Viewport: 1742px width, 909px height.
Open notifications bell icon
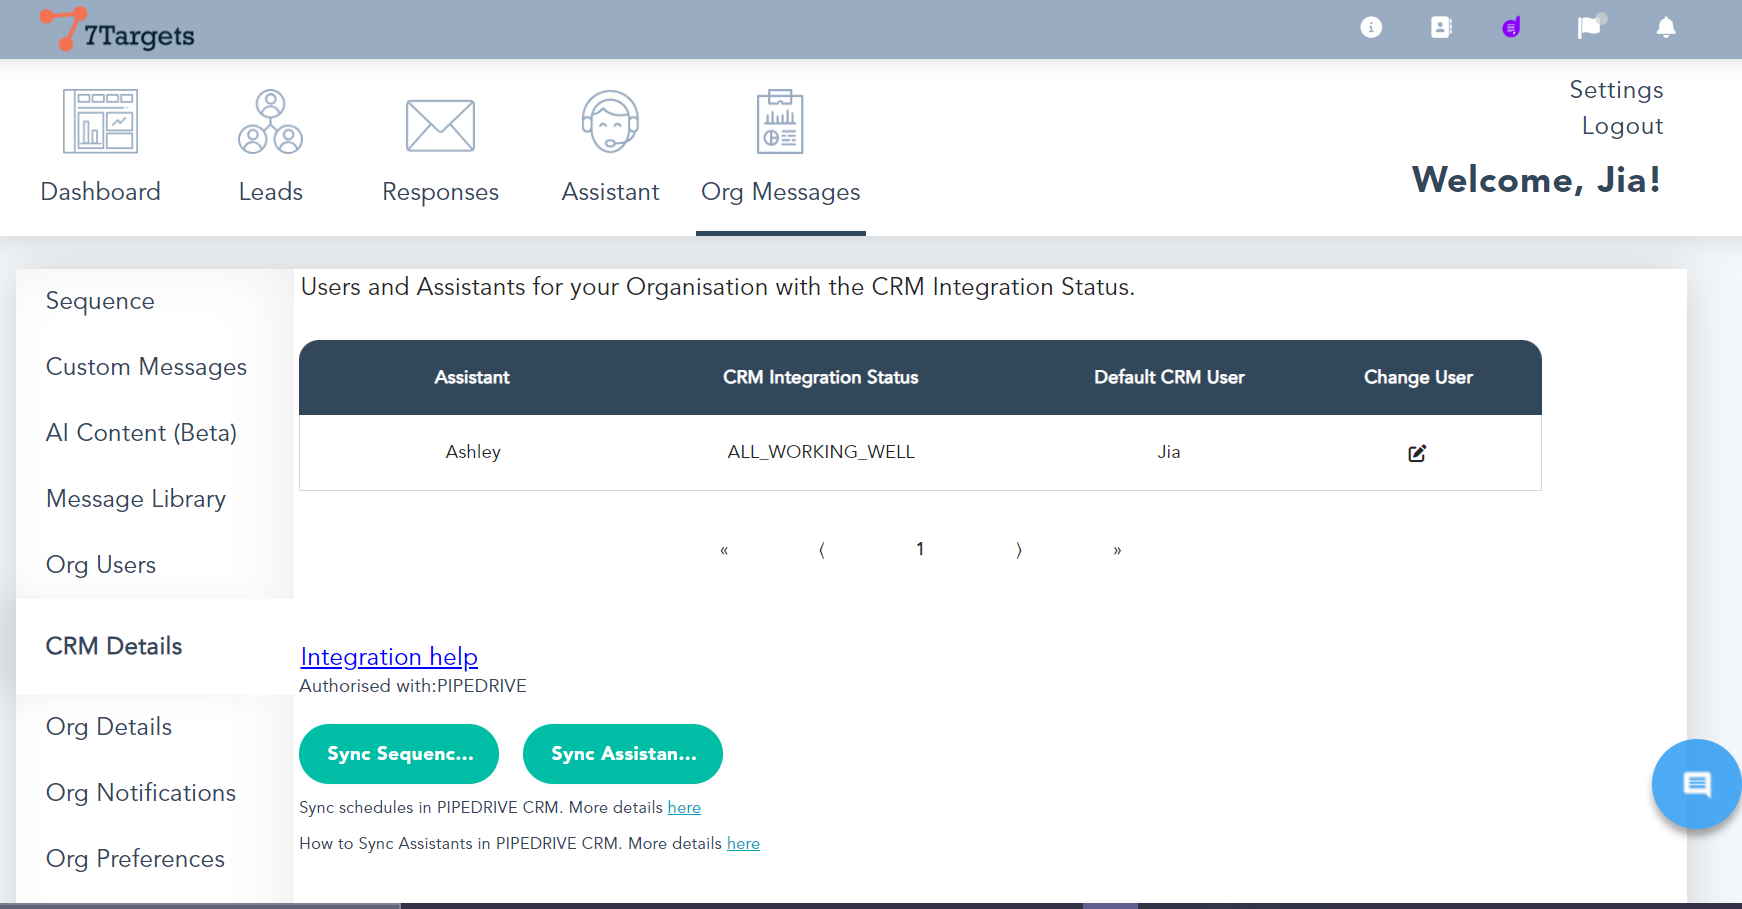tap(1665, 28)
